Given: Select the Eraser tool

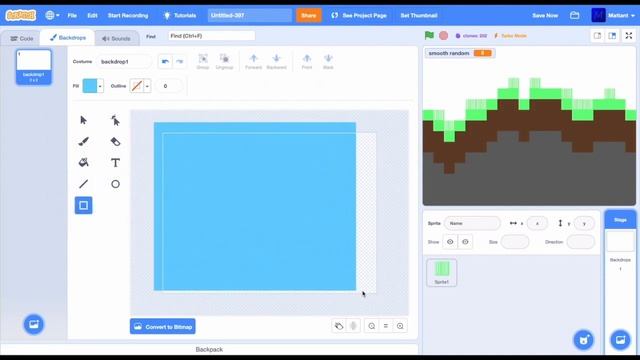Looking at the screenshot, I should 115,142.
